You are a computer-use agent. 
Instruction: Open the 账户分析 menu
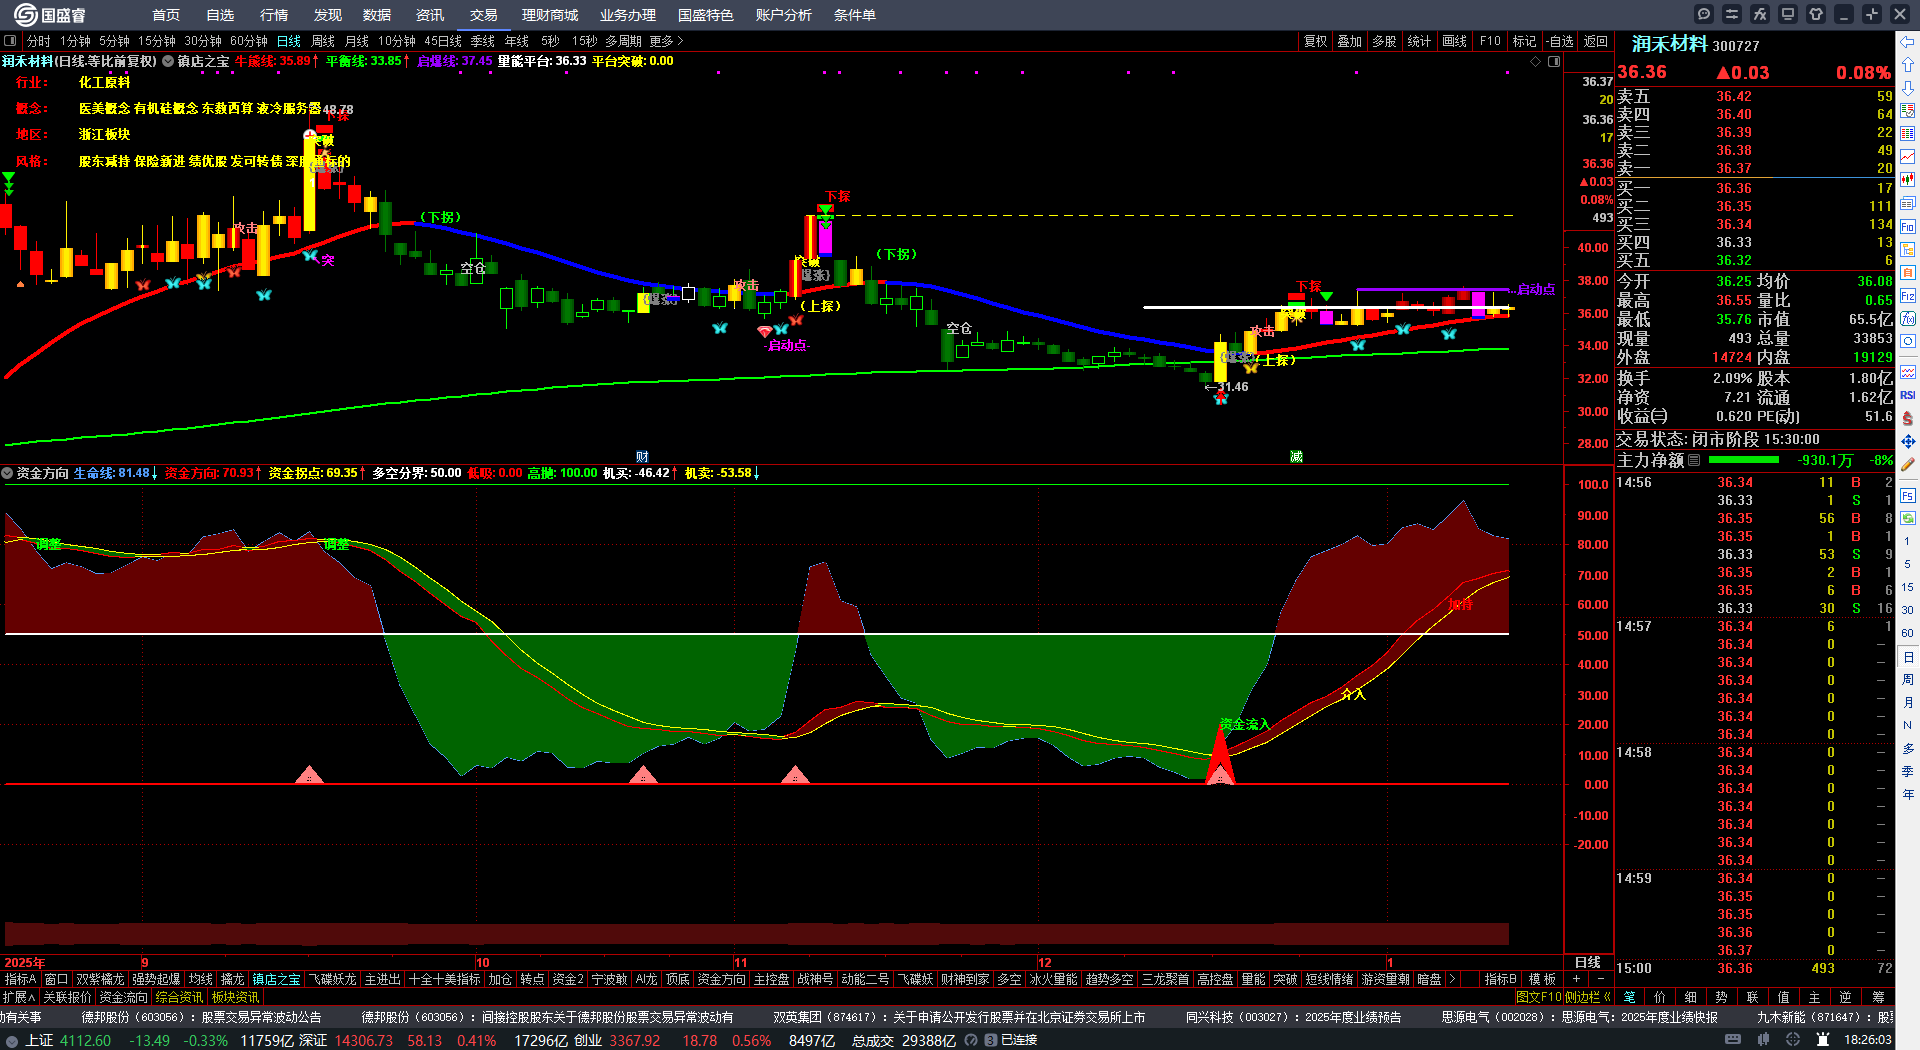(x=784, y=15)
